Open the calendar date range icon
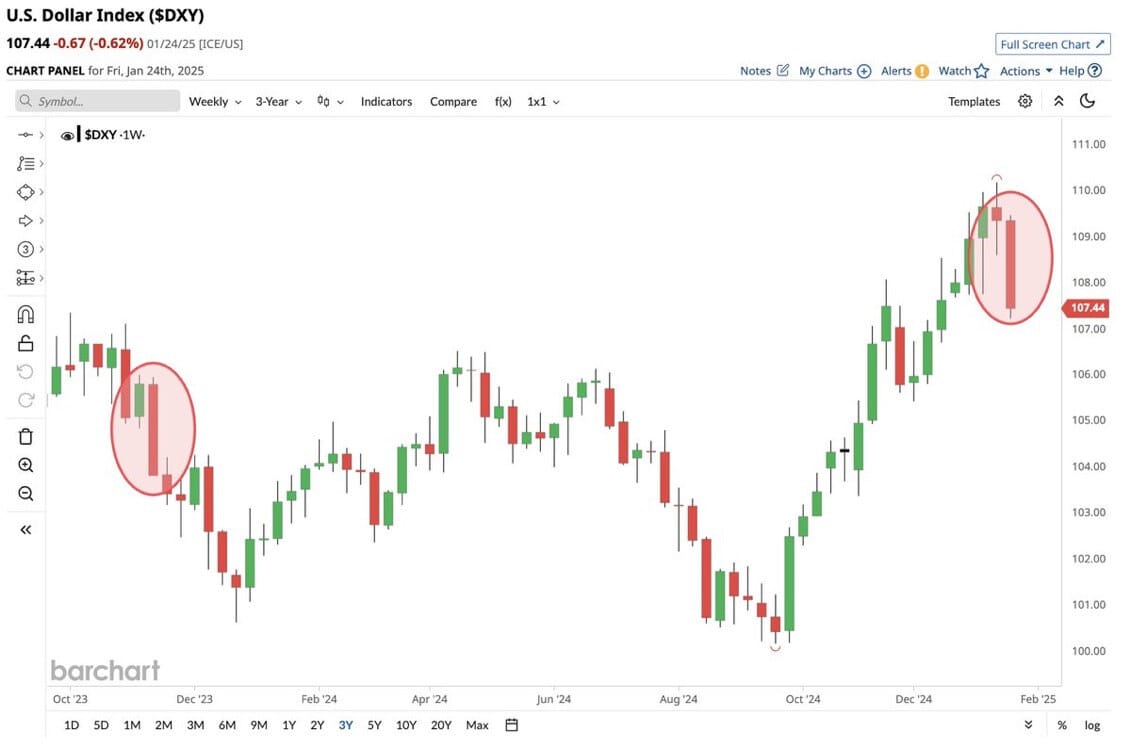 click(511, 725)
